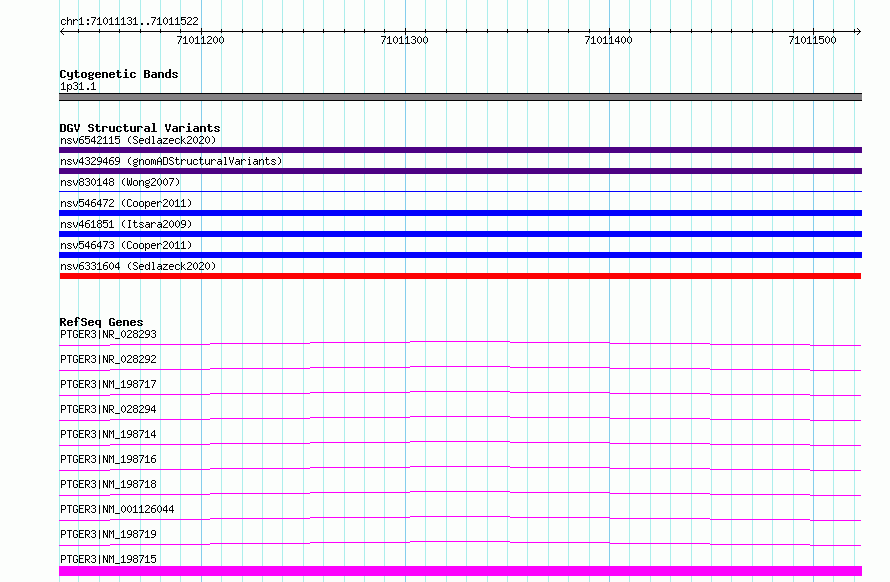Screen dimensions: 890x582
Task: Select variant label nsv4329469 (gnomADStructuralVariants)
Action: point(171,161)
